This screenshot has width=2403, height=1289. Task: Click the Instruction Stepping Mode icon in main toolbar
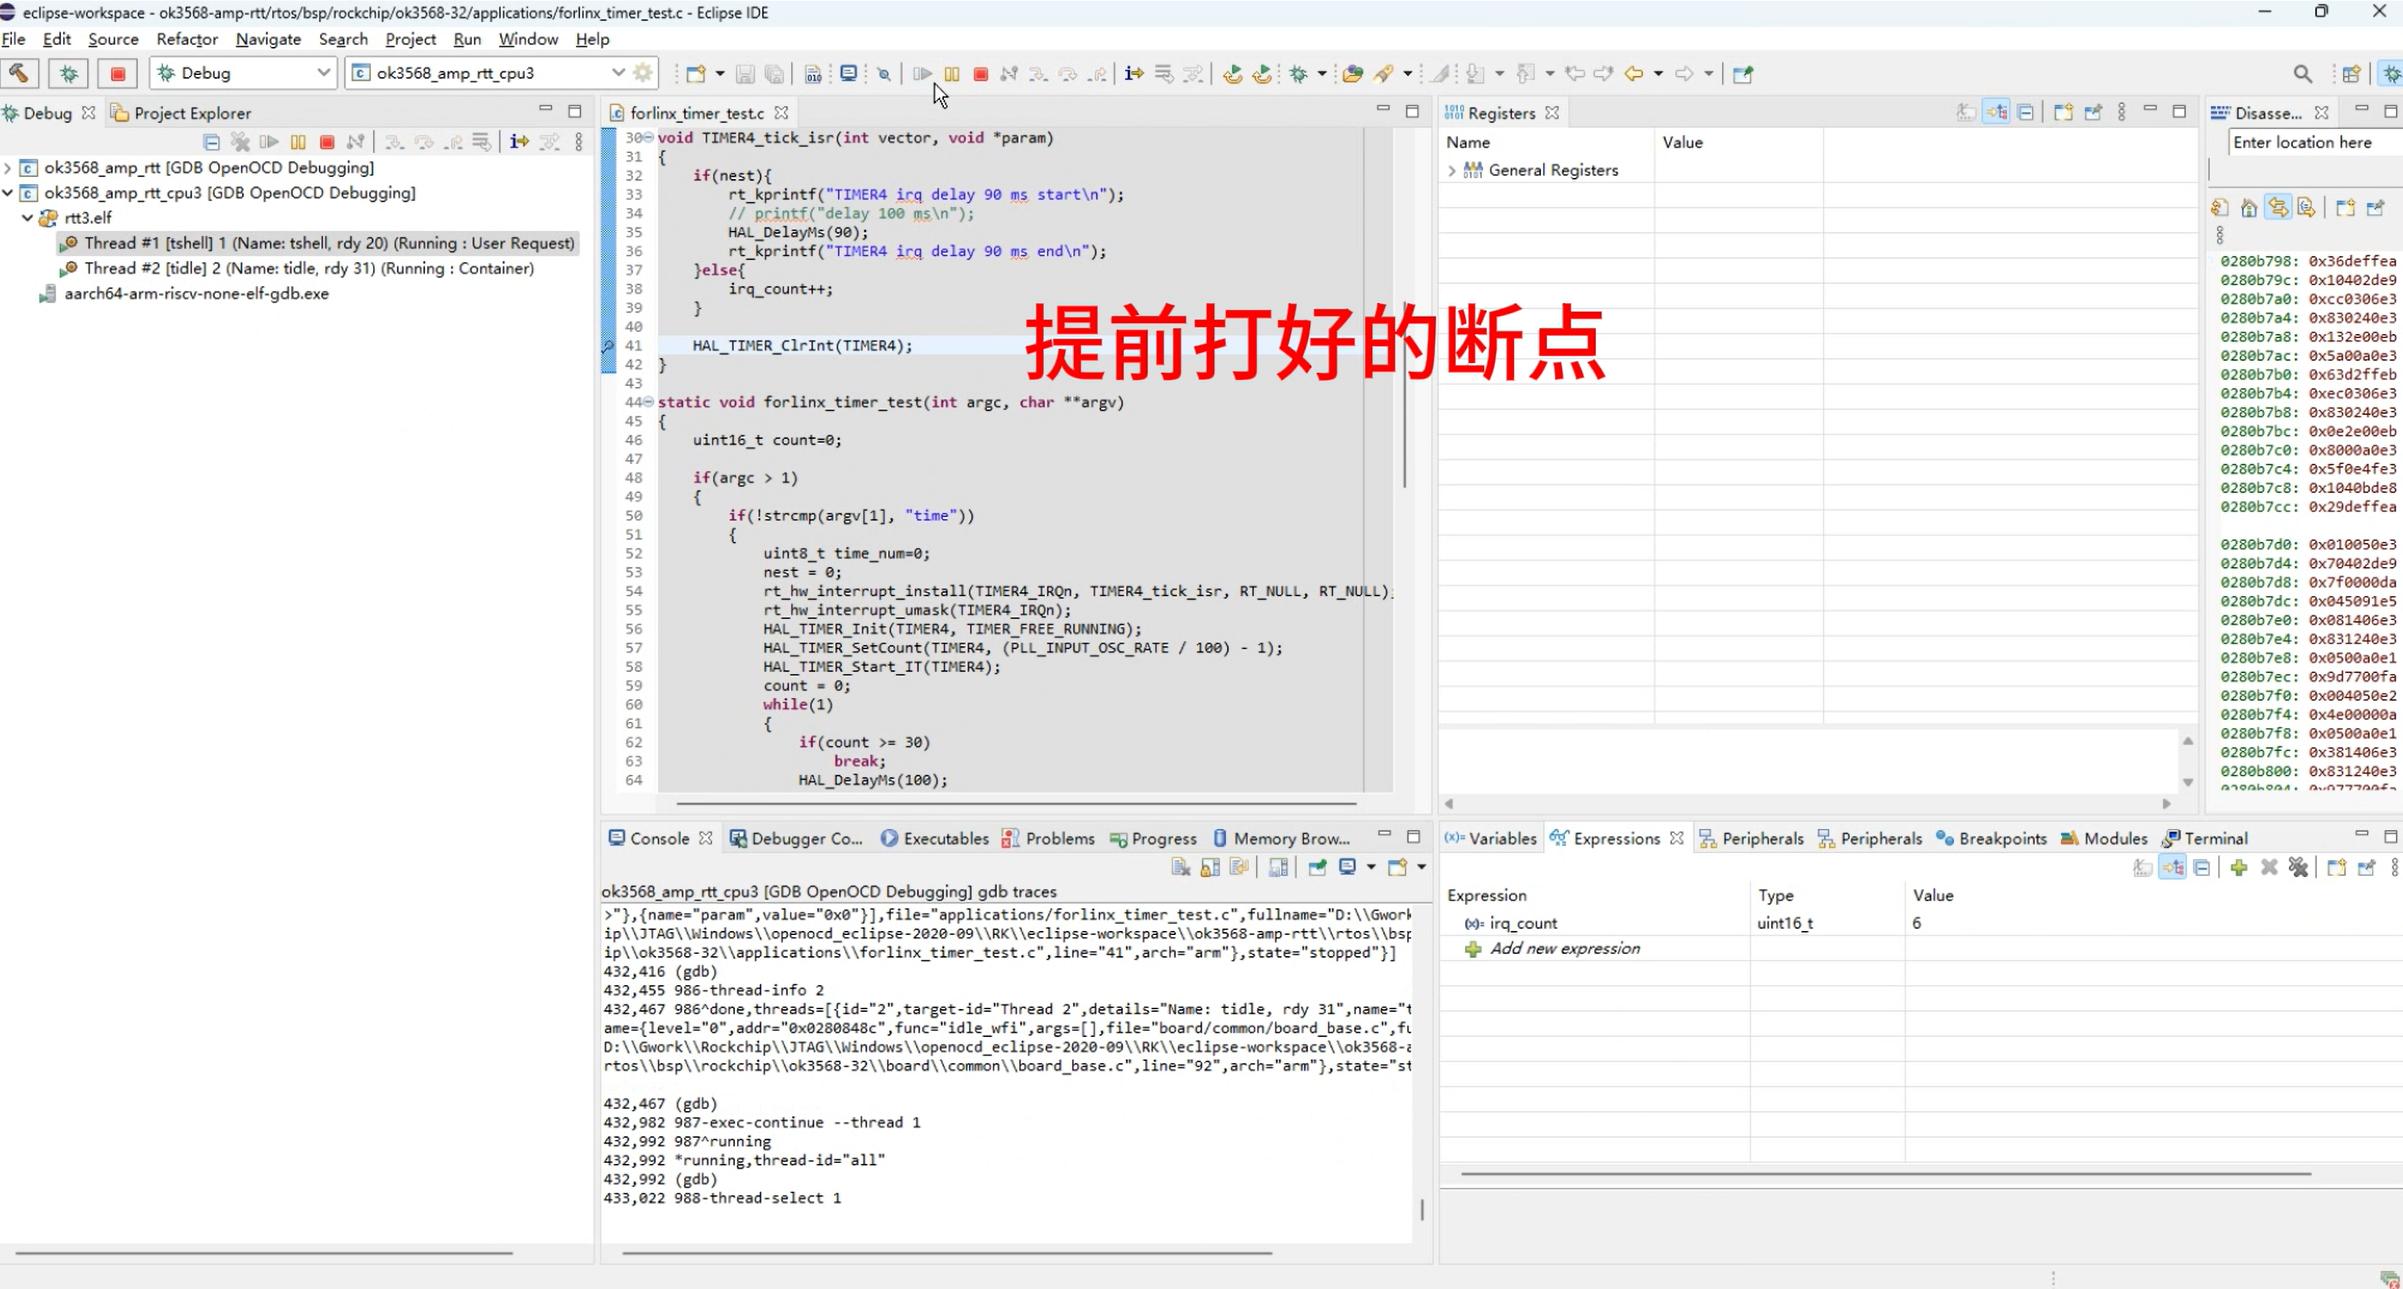pos(1133,74)
